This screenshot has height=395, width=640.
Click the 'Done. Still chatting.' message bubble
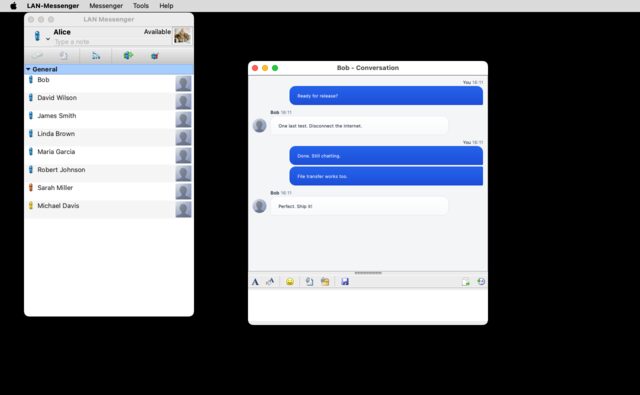(386, 156)
